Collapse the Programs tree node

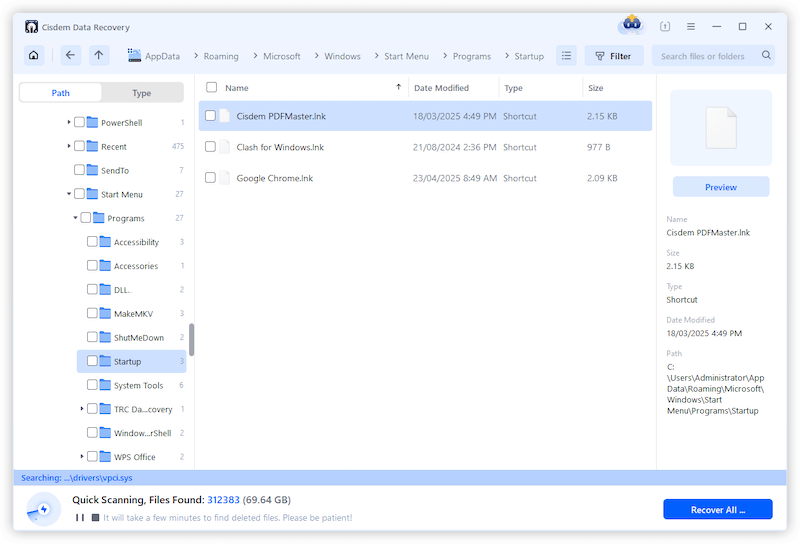pos(76,218)
